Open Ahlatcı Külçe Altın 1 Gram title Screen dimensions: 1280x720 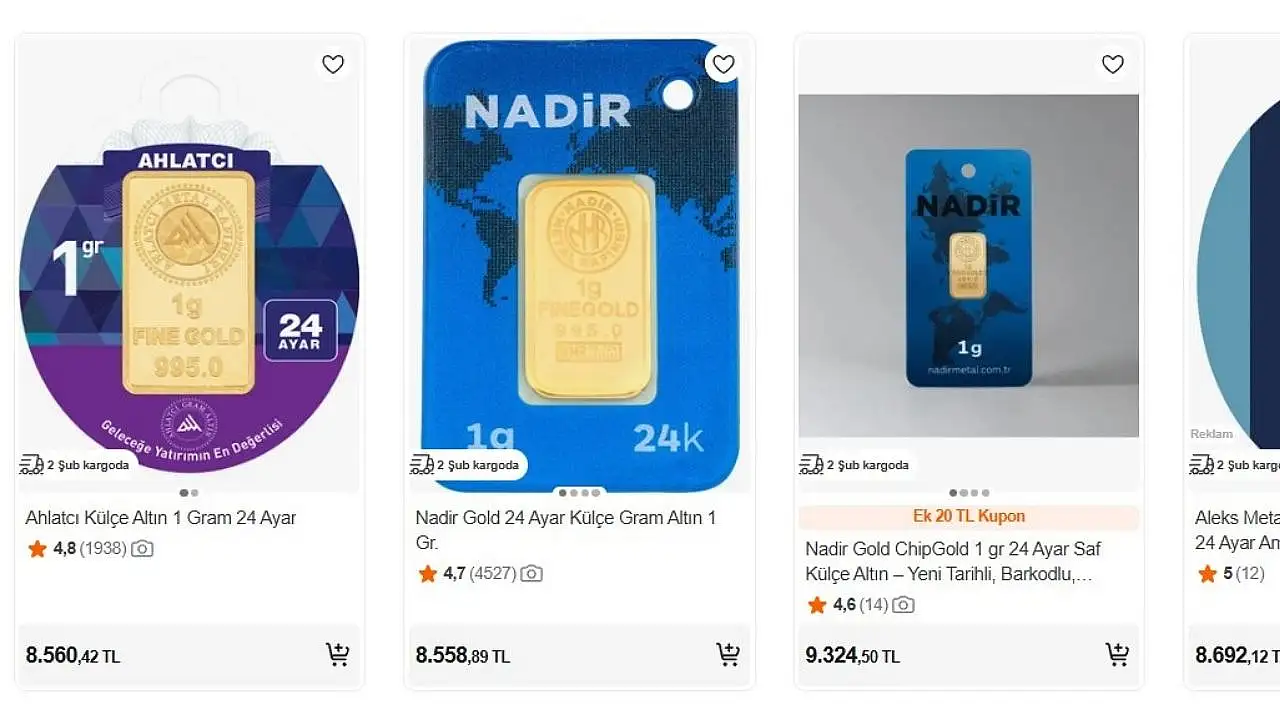[x=160, y=518]
